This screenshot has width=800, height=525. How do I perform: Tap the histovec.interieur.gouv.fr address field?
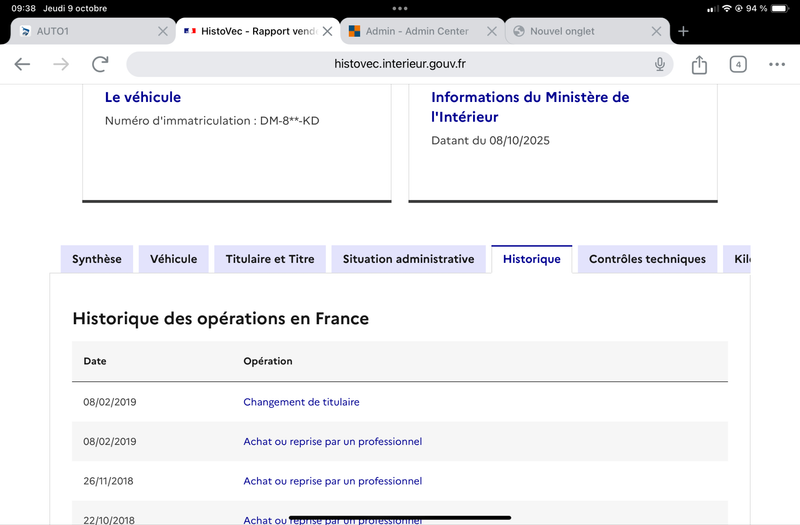point(399,64)
